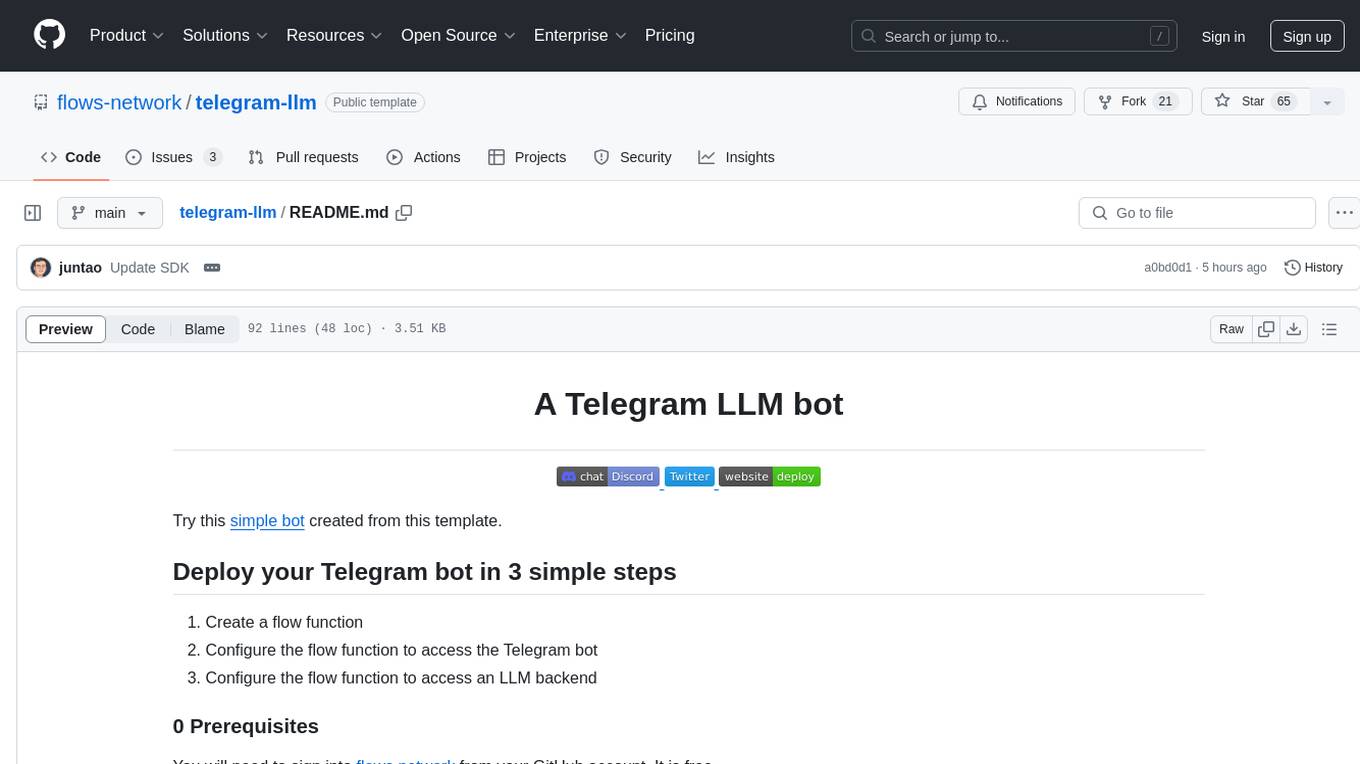Image resolution: width=1360 pixels, height=764 pixels.
Task: Open the telegram-llm repository link in header
Action: [256, 102]
